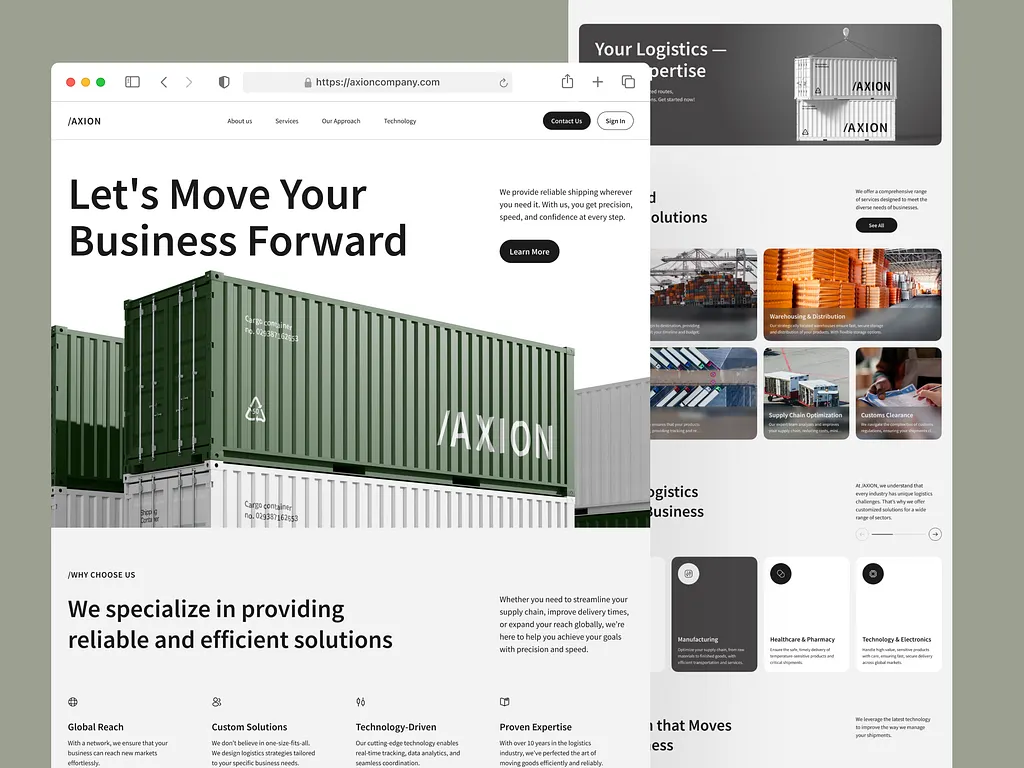The height and width of the screenshot is (768, 1024).
Task: Click the carousel progress slider
Action: coord(897,534)
